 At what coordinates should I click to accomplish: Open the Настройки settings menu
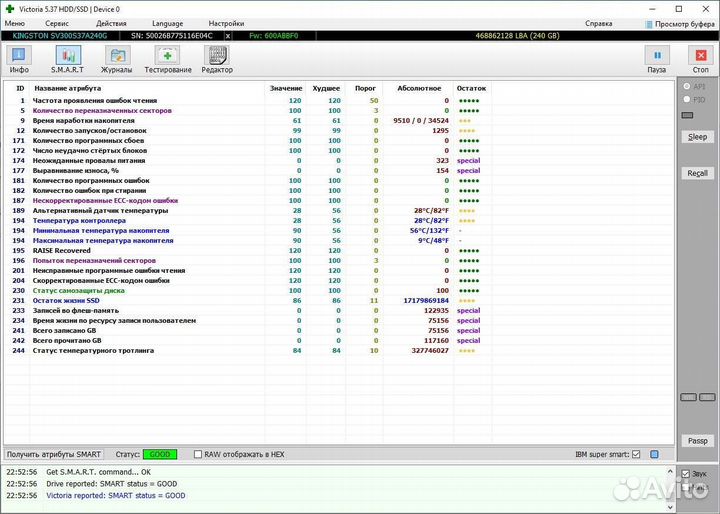click(x=225, y=22)
